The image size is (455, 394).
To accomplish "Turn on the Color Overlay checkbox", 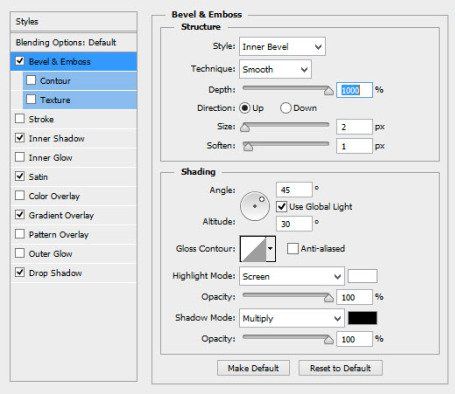I will (x=20, y=195).
